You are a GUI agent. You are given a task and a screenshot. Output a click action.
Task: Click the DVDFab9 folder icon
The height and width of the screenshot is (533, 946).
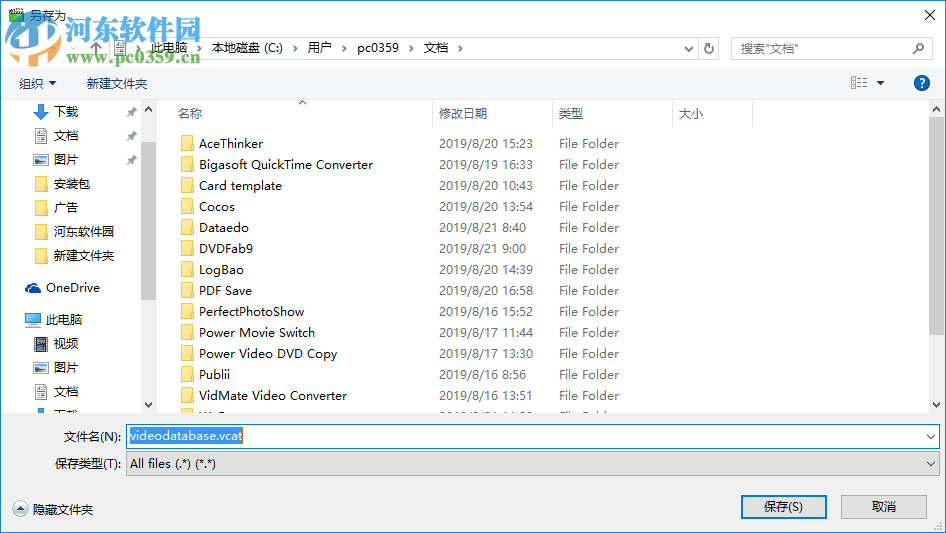coord(187,249)
